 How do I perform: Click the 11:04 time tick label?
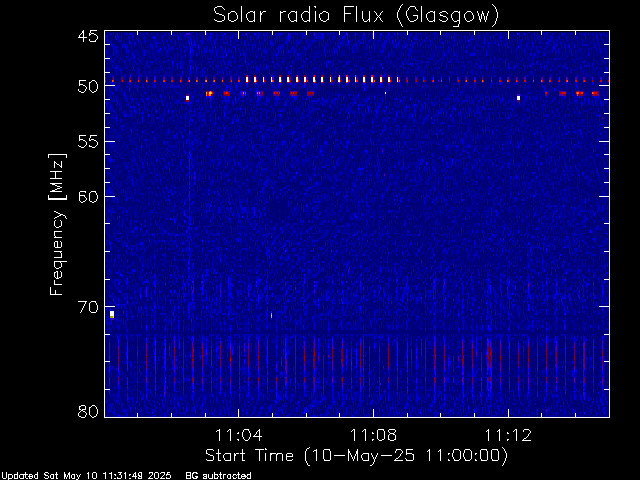click(239, 435)
